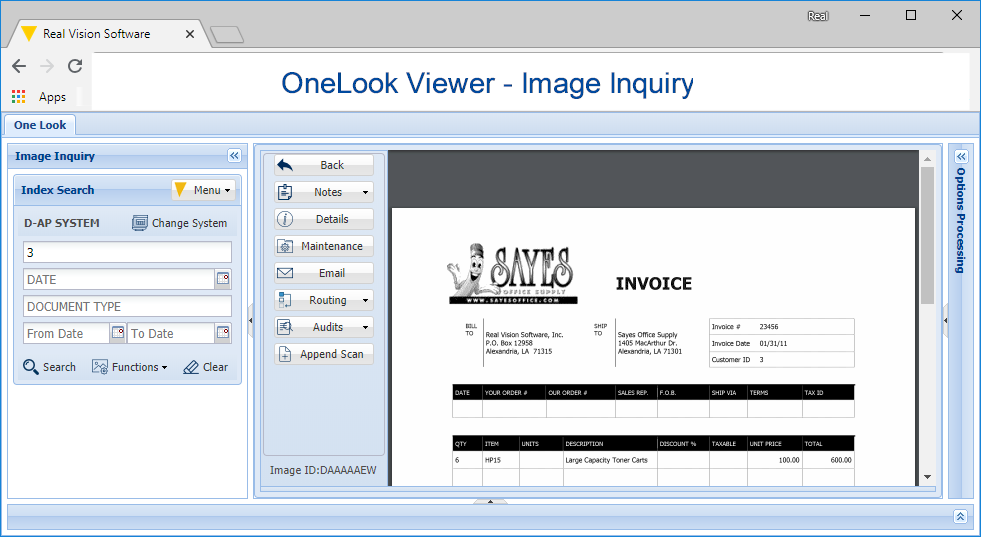Expand the Routing dropdown arrow
This screenshot has width=981, height=537.
(x=365, y=300)
